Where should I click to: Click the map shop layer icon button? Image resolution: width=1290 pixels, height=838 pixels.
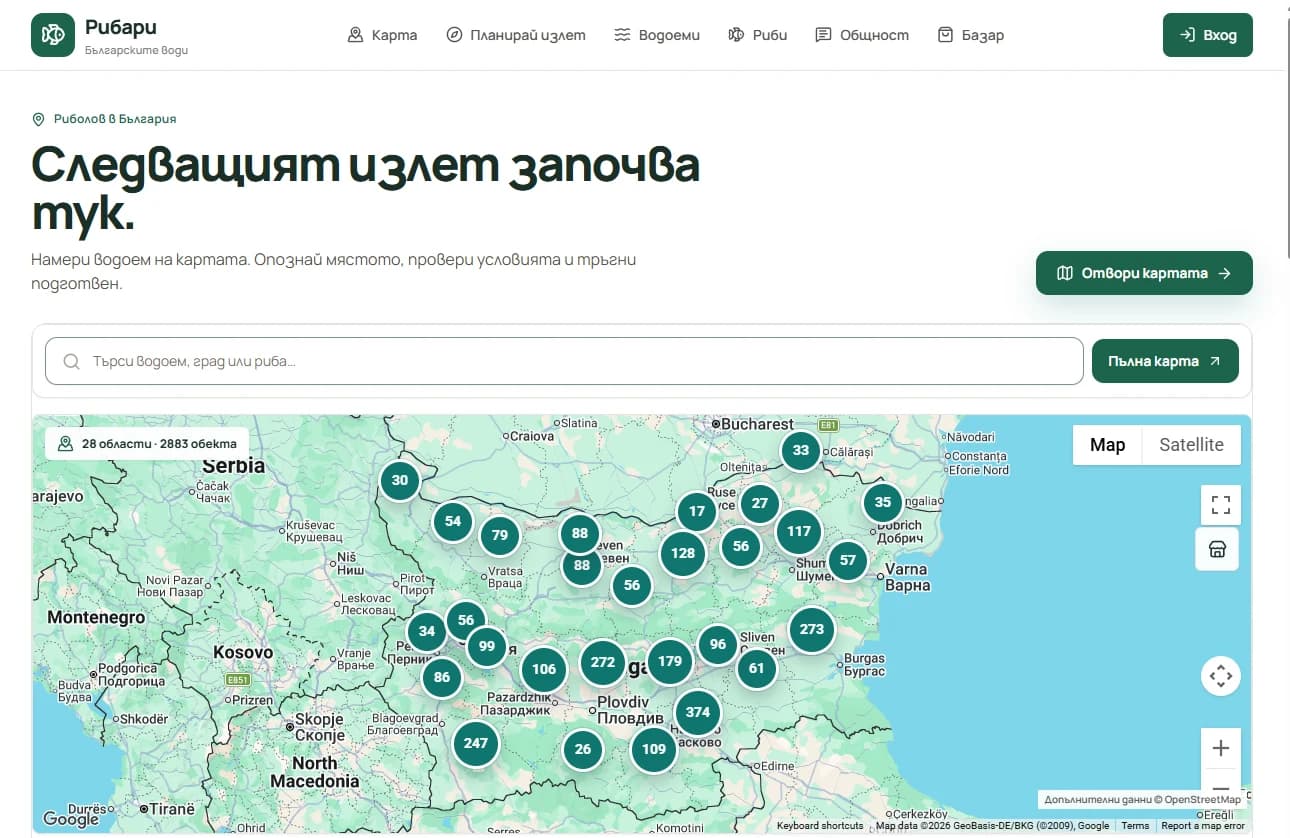tap(1217, 549)
